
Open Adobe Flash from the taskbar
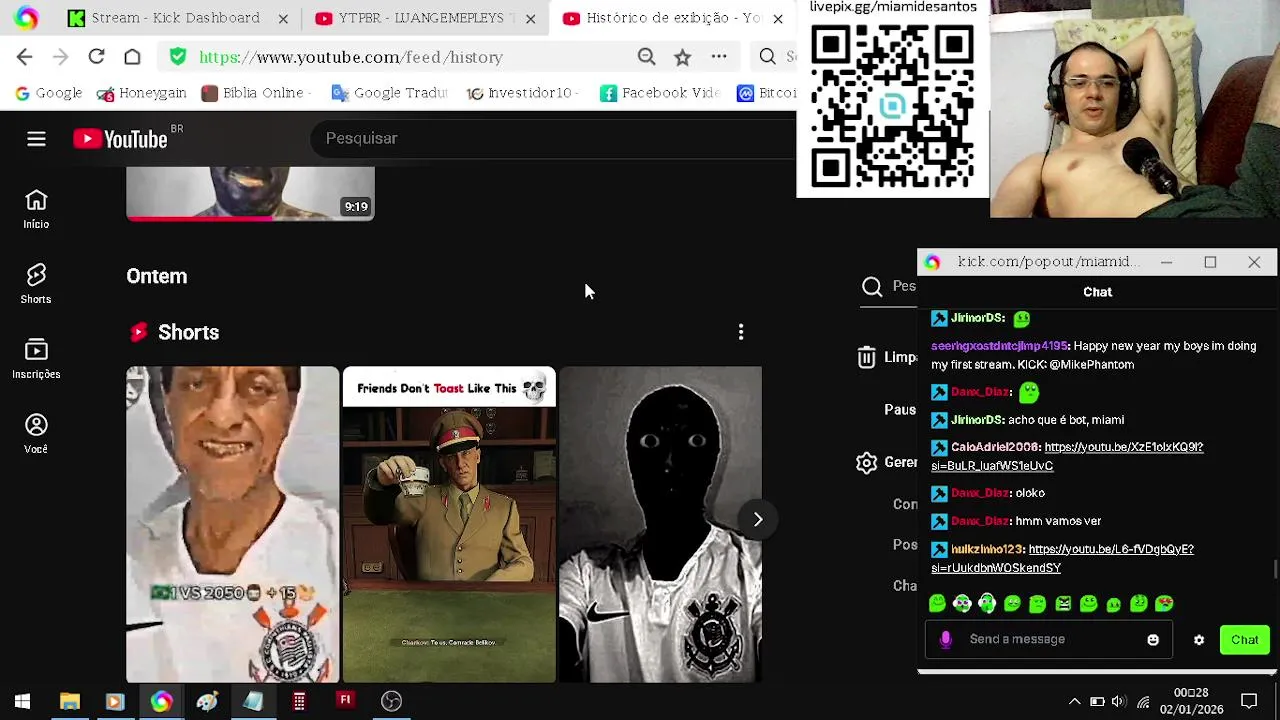pos(345,701)
